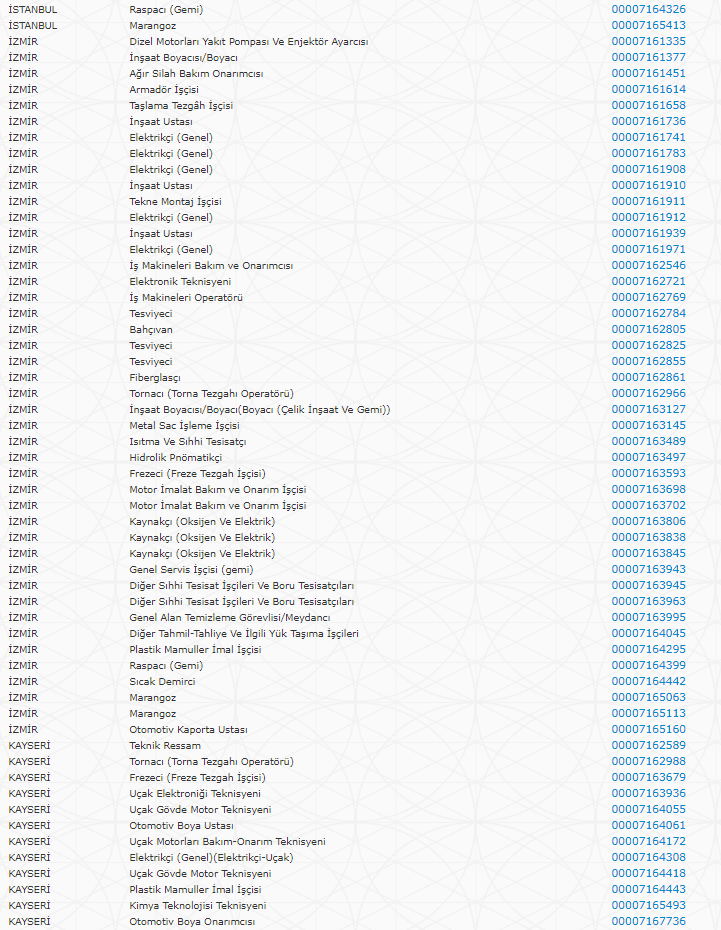721x930 pixels.
Task: Open Hidrolik Pnömatikçi link 00007163497
Action: click(x=648, y=457)
